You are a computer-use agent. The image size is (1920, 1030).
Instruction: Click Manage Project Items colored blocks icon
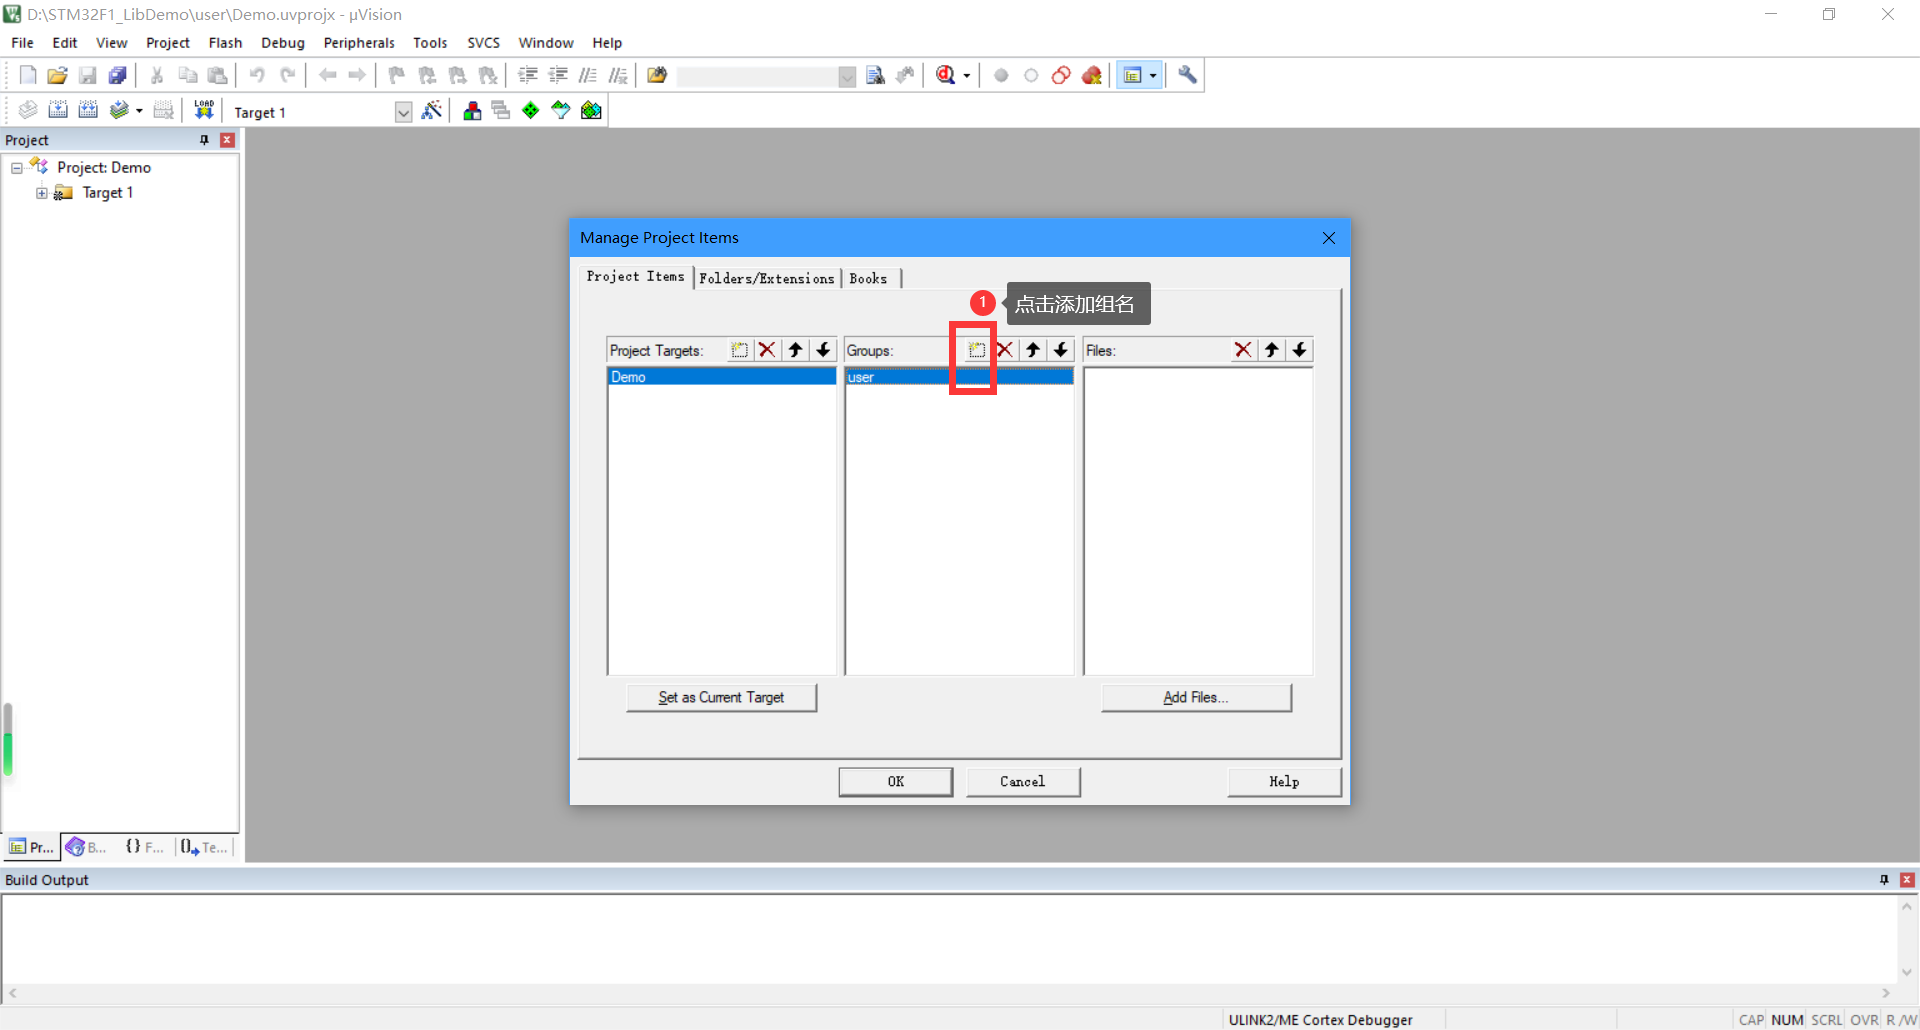(x=472, y=110)
